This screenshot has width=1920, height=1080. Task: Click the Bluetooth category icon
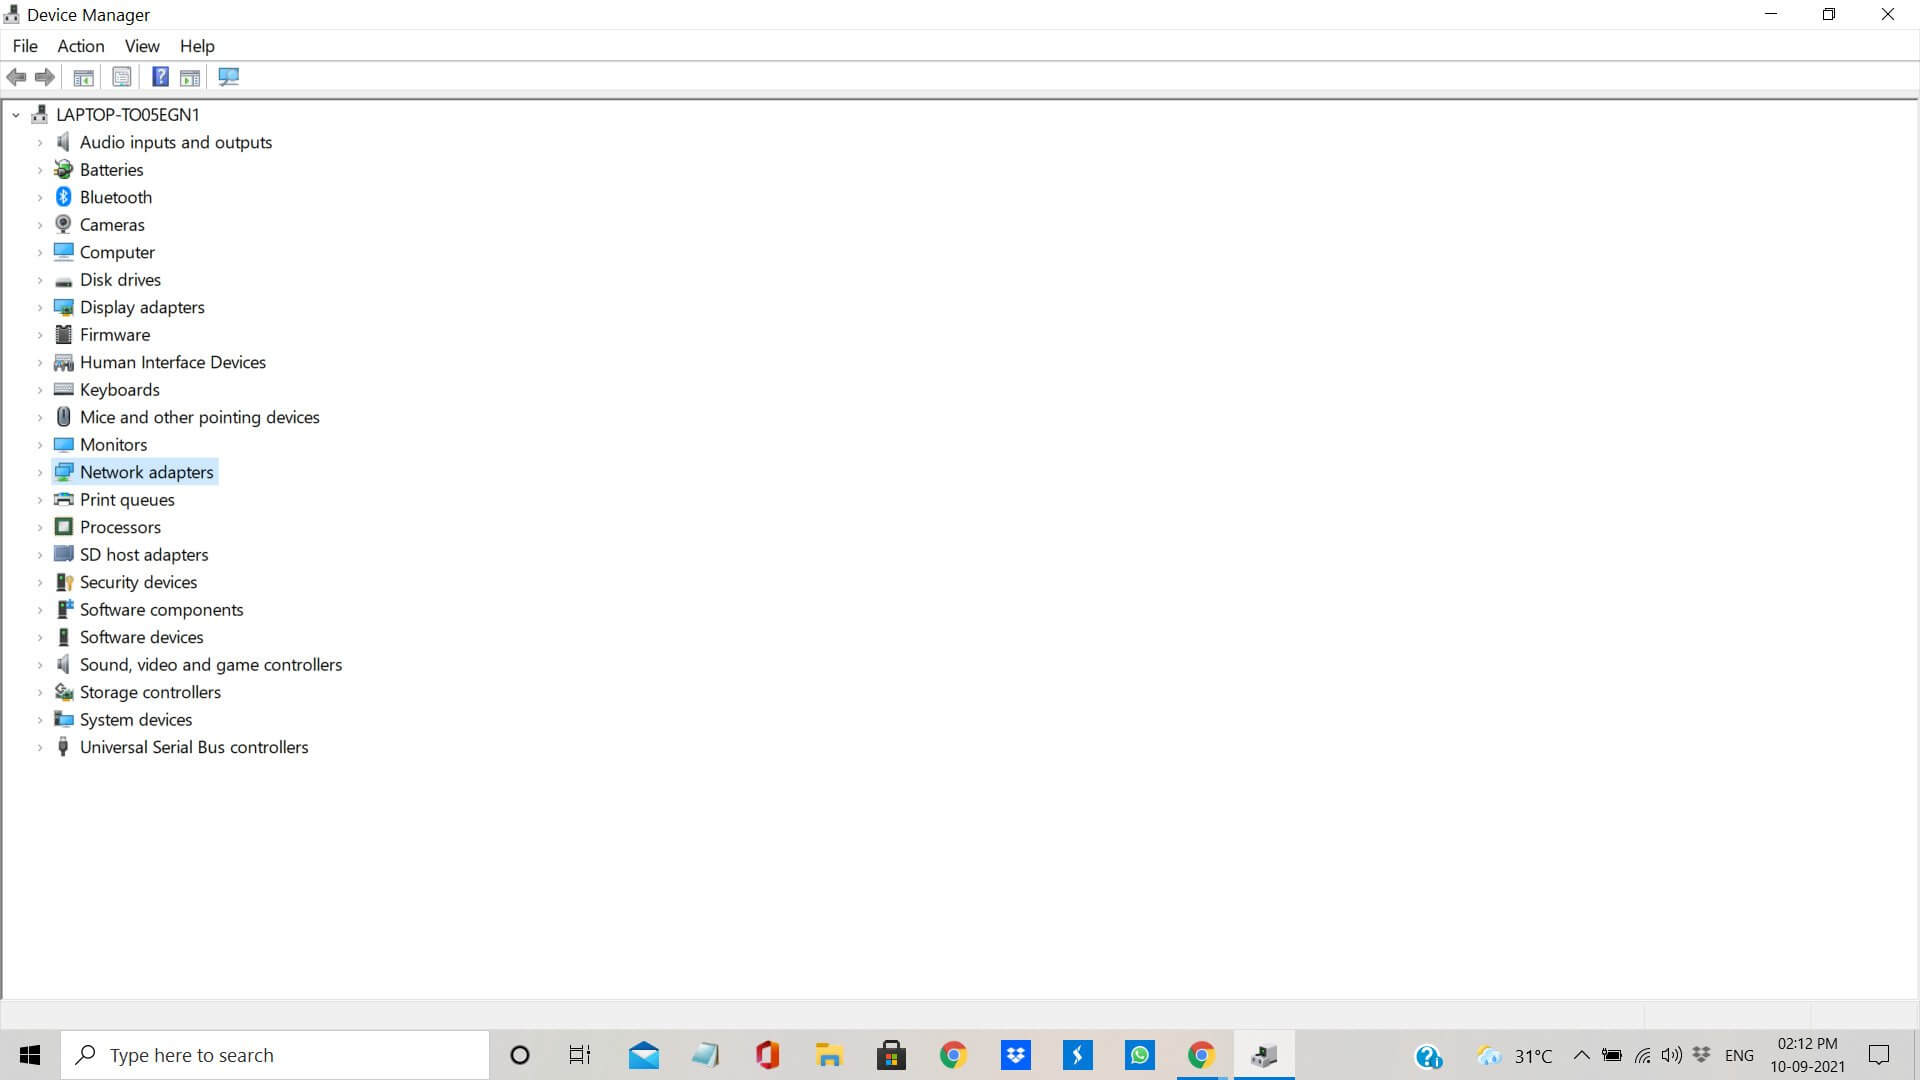pyautogui.click(x=64, y=197)
